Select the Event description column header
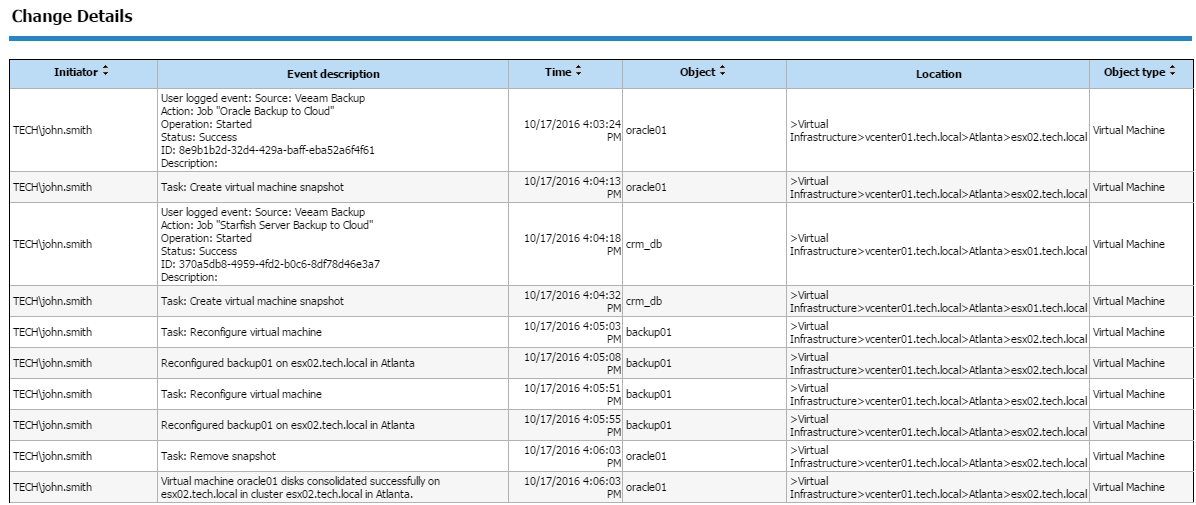1196x505 pixels. [x=333, y=74]
